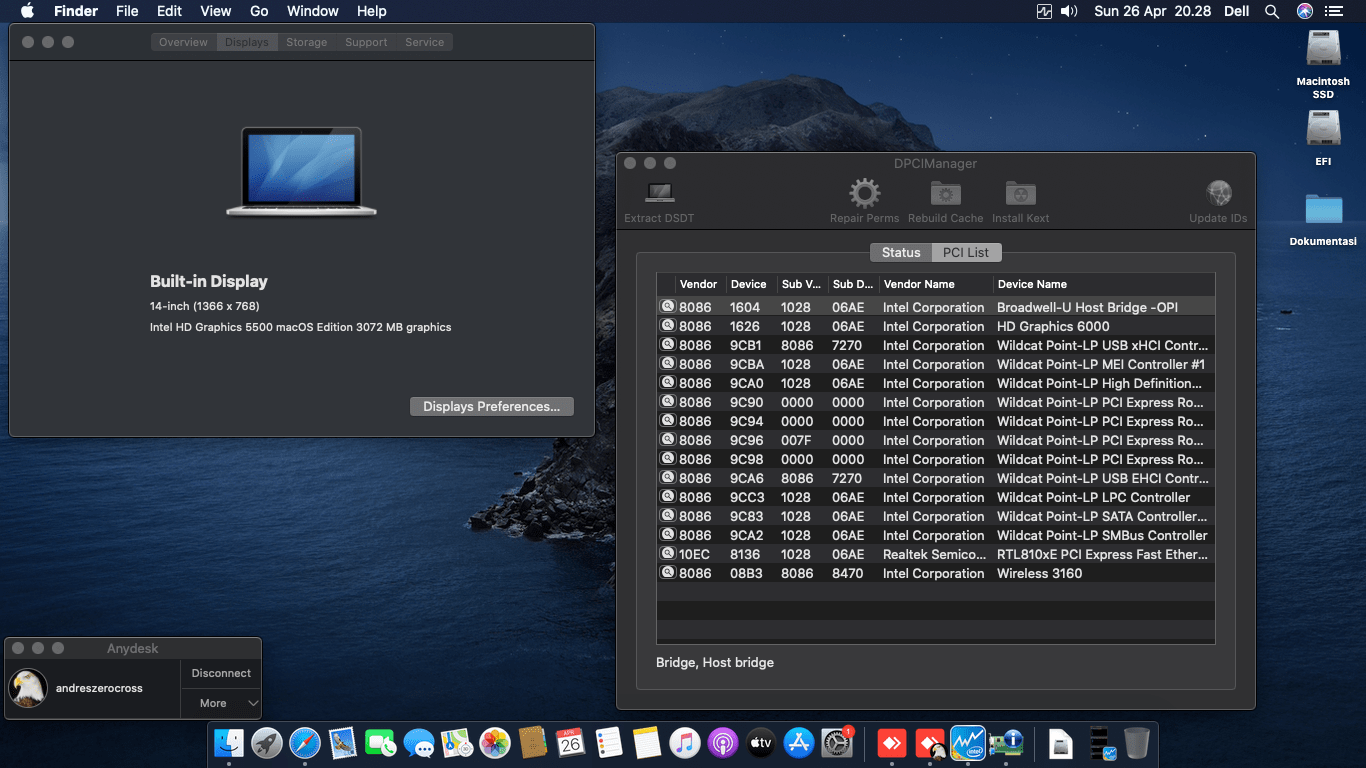Screen dimensions: 1366x768
Task: Sort the PCI table by Vendor Name column
Action: point(936,284)
